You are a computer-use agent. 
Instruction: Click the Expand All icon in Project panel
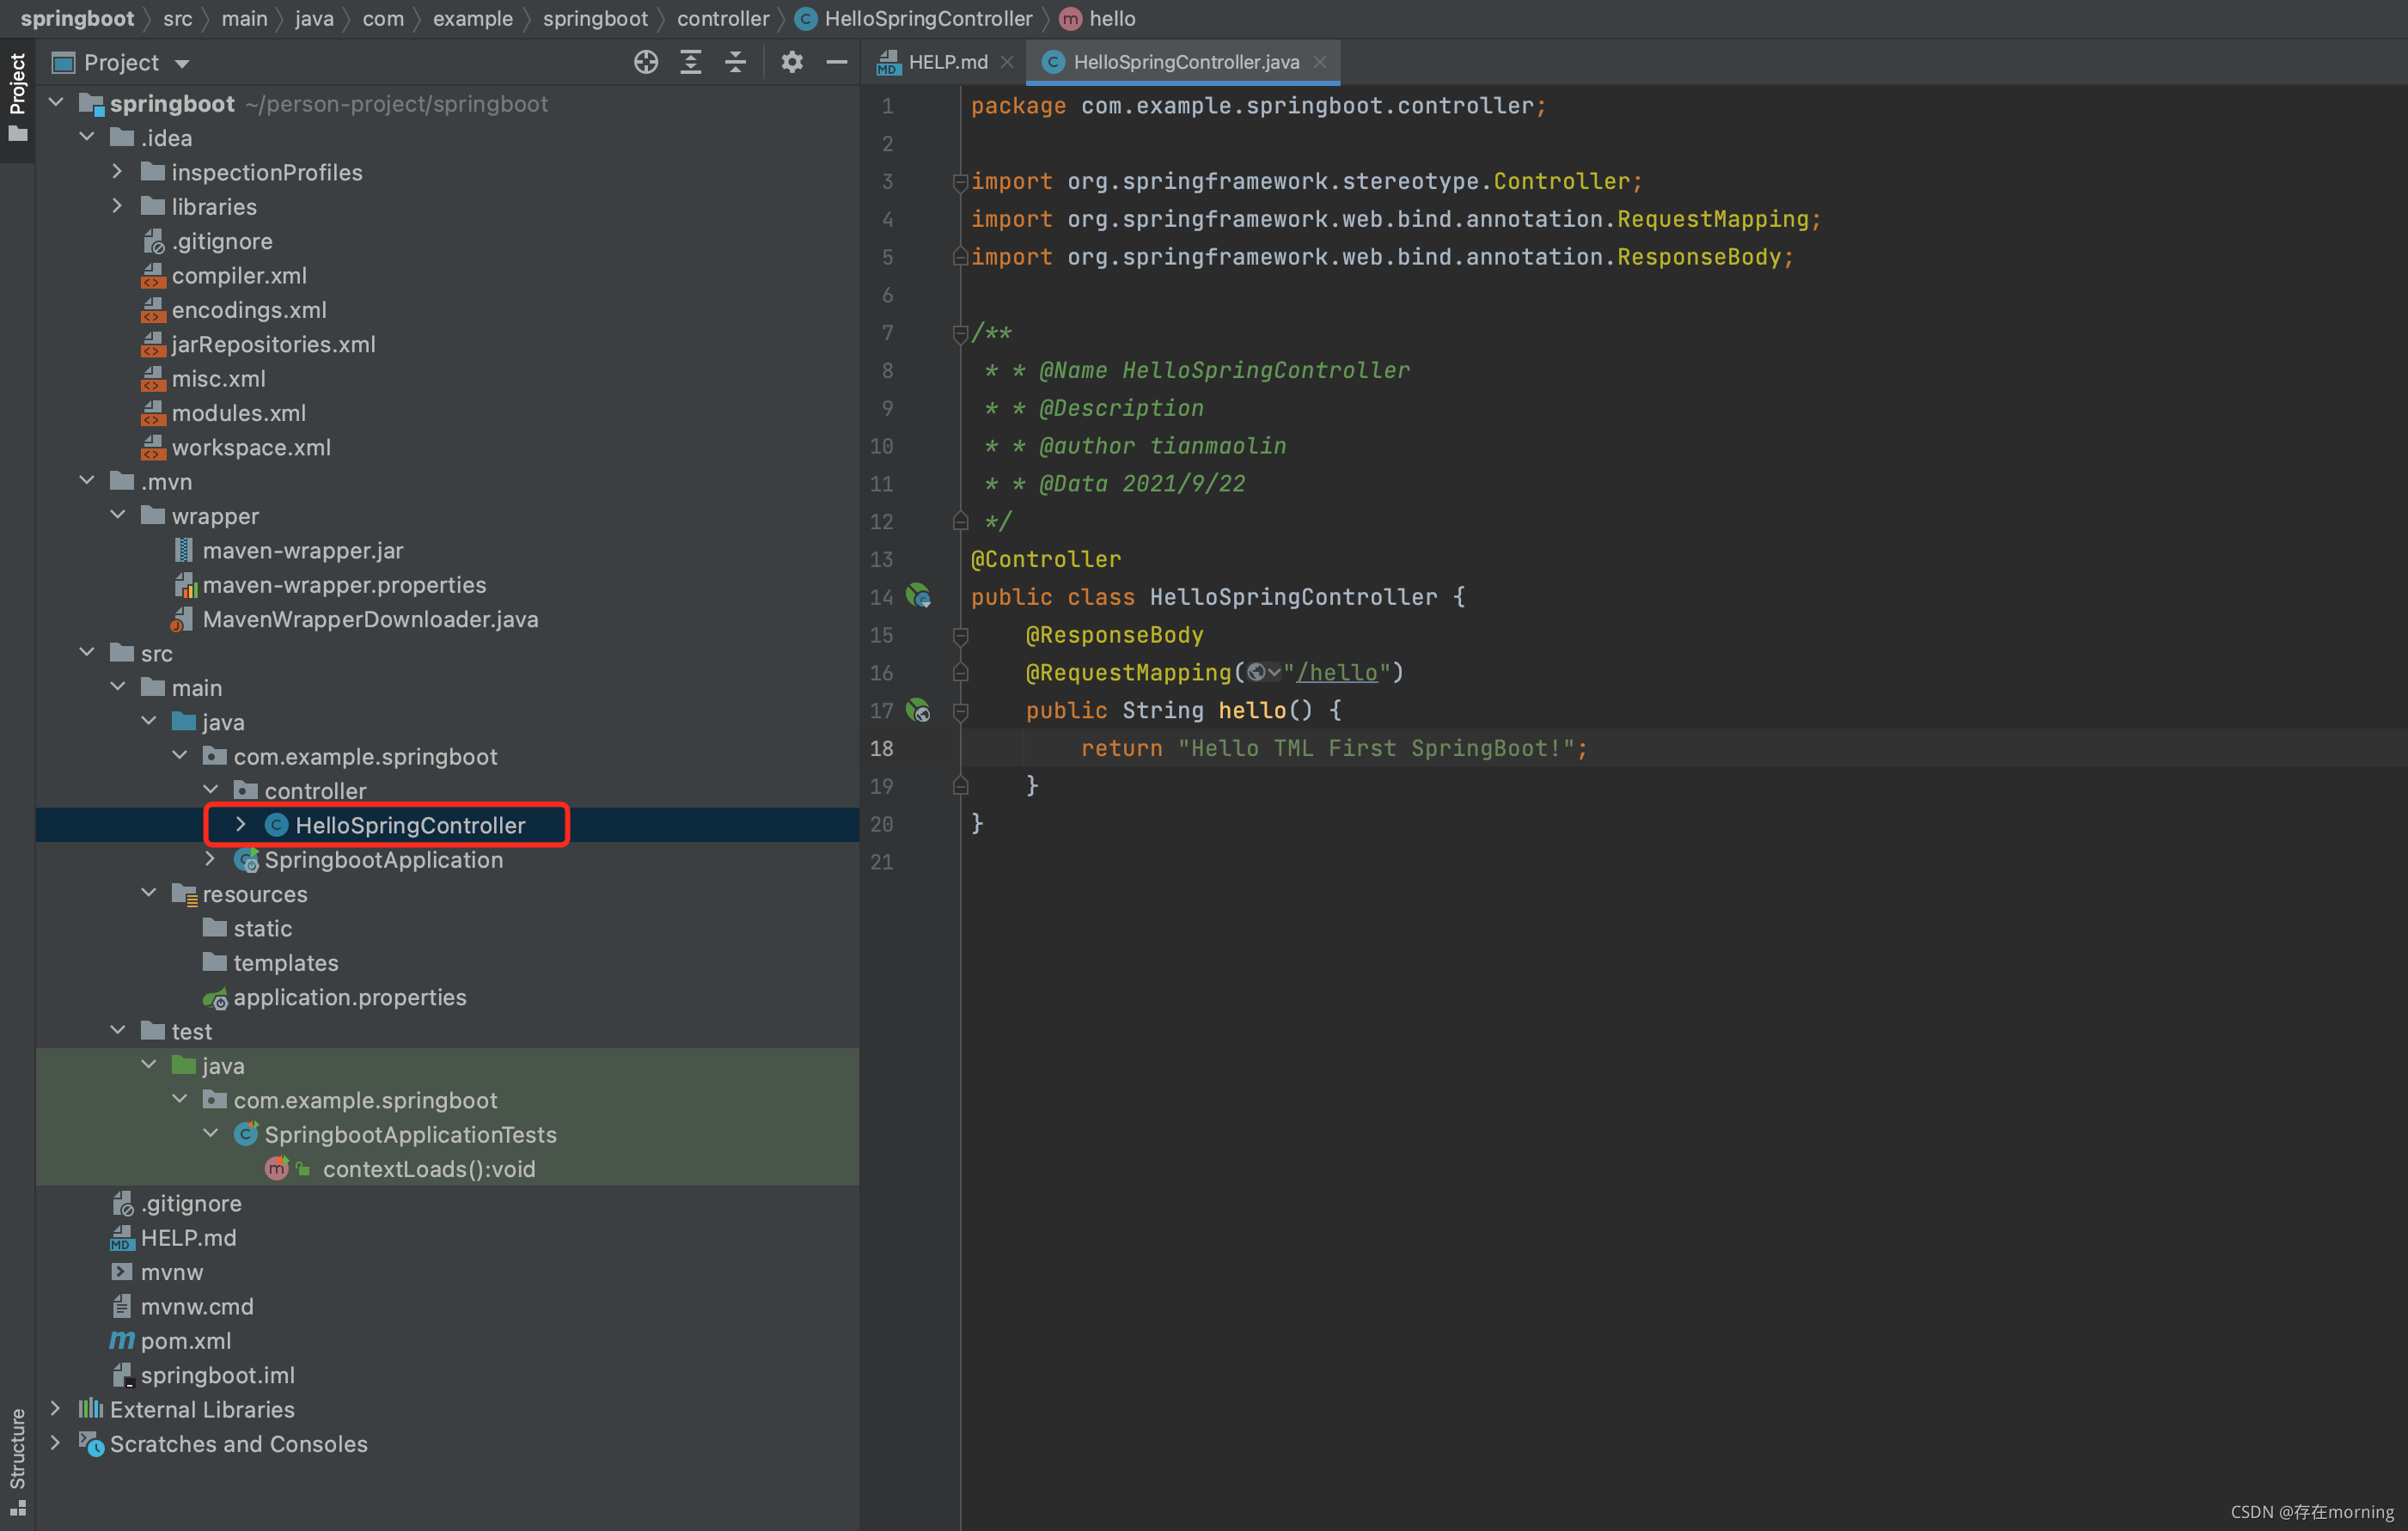691,62
